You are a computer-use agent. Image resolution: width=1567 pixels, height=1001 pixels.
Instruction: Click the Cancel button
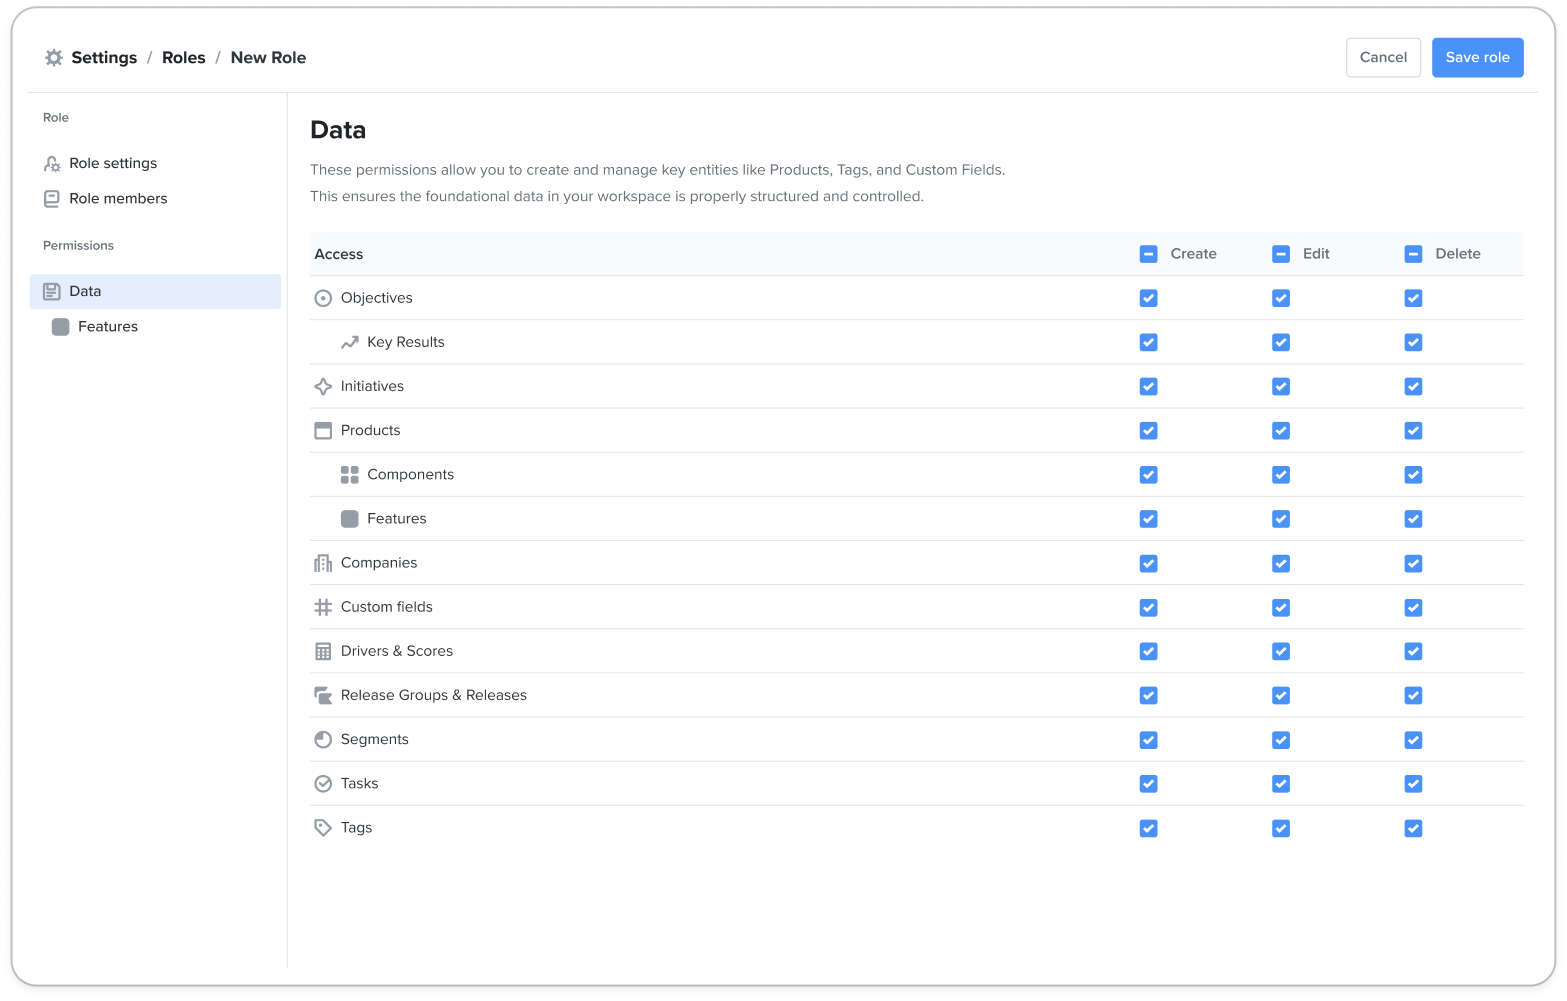(1383, 57)
